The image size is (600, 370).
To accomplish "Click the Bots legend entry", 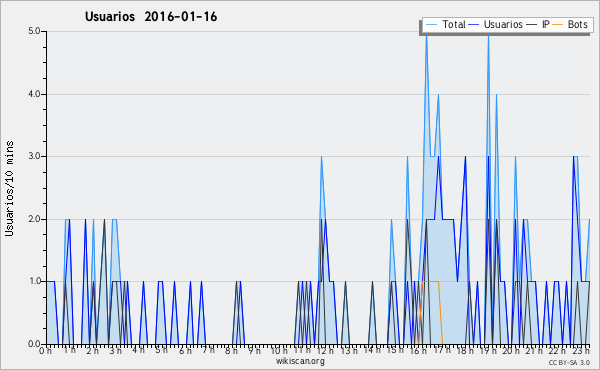I will click(x=570, y=24).
